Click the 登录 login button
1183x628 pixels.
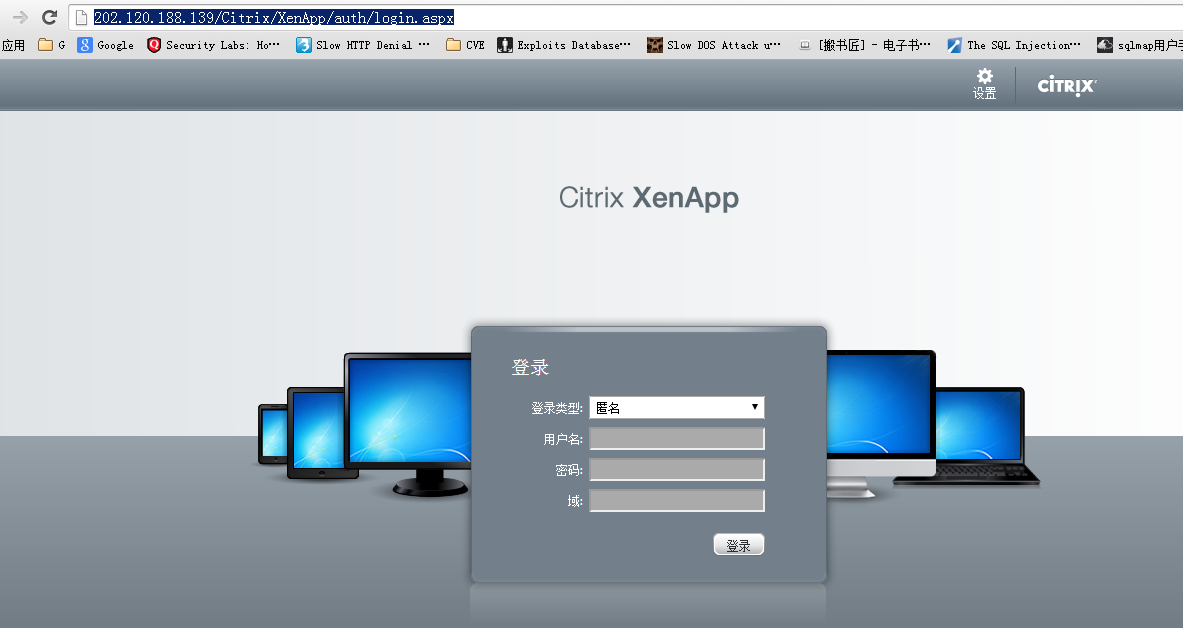point(739,544)
